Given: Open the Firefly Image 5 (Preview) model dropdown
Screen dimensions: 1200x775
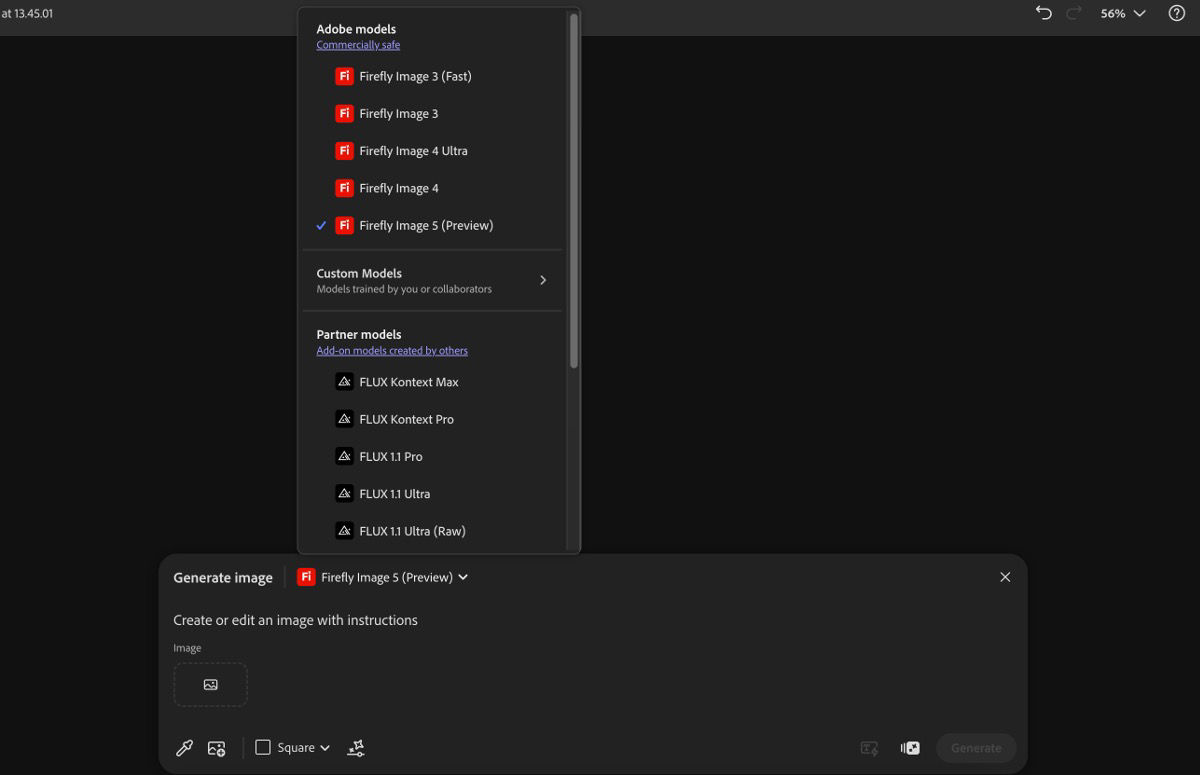Looking at the screenshot, I should [x=381, y=577].
